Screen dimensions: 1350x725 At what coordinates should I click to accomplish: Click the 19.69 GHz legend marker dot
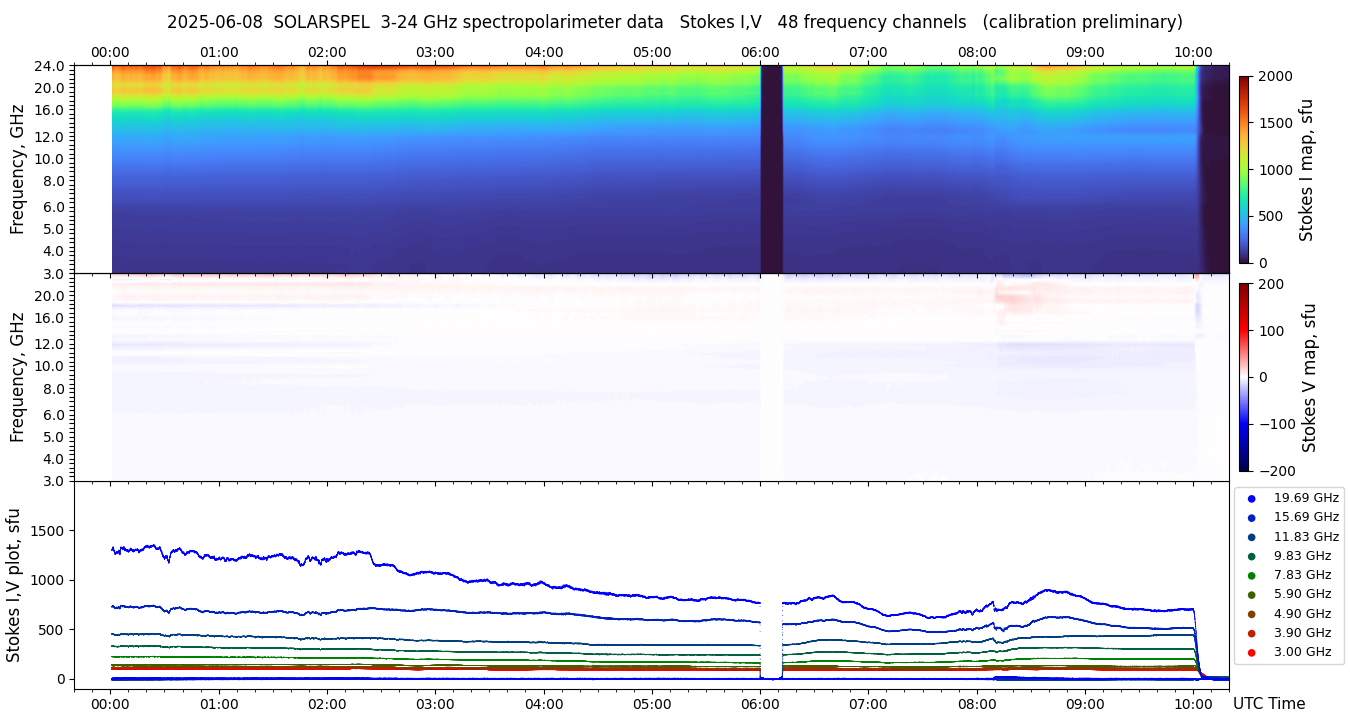[x=1251, y=498]
